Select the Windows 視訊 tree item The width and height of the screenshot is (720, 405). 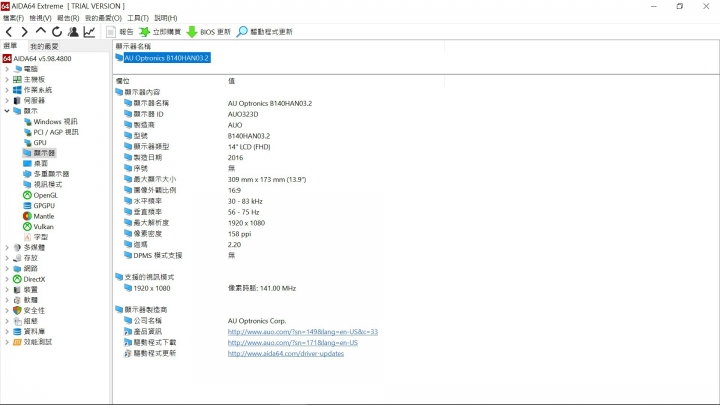[x=51, y=122]
